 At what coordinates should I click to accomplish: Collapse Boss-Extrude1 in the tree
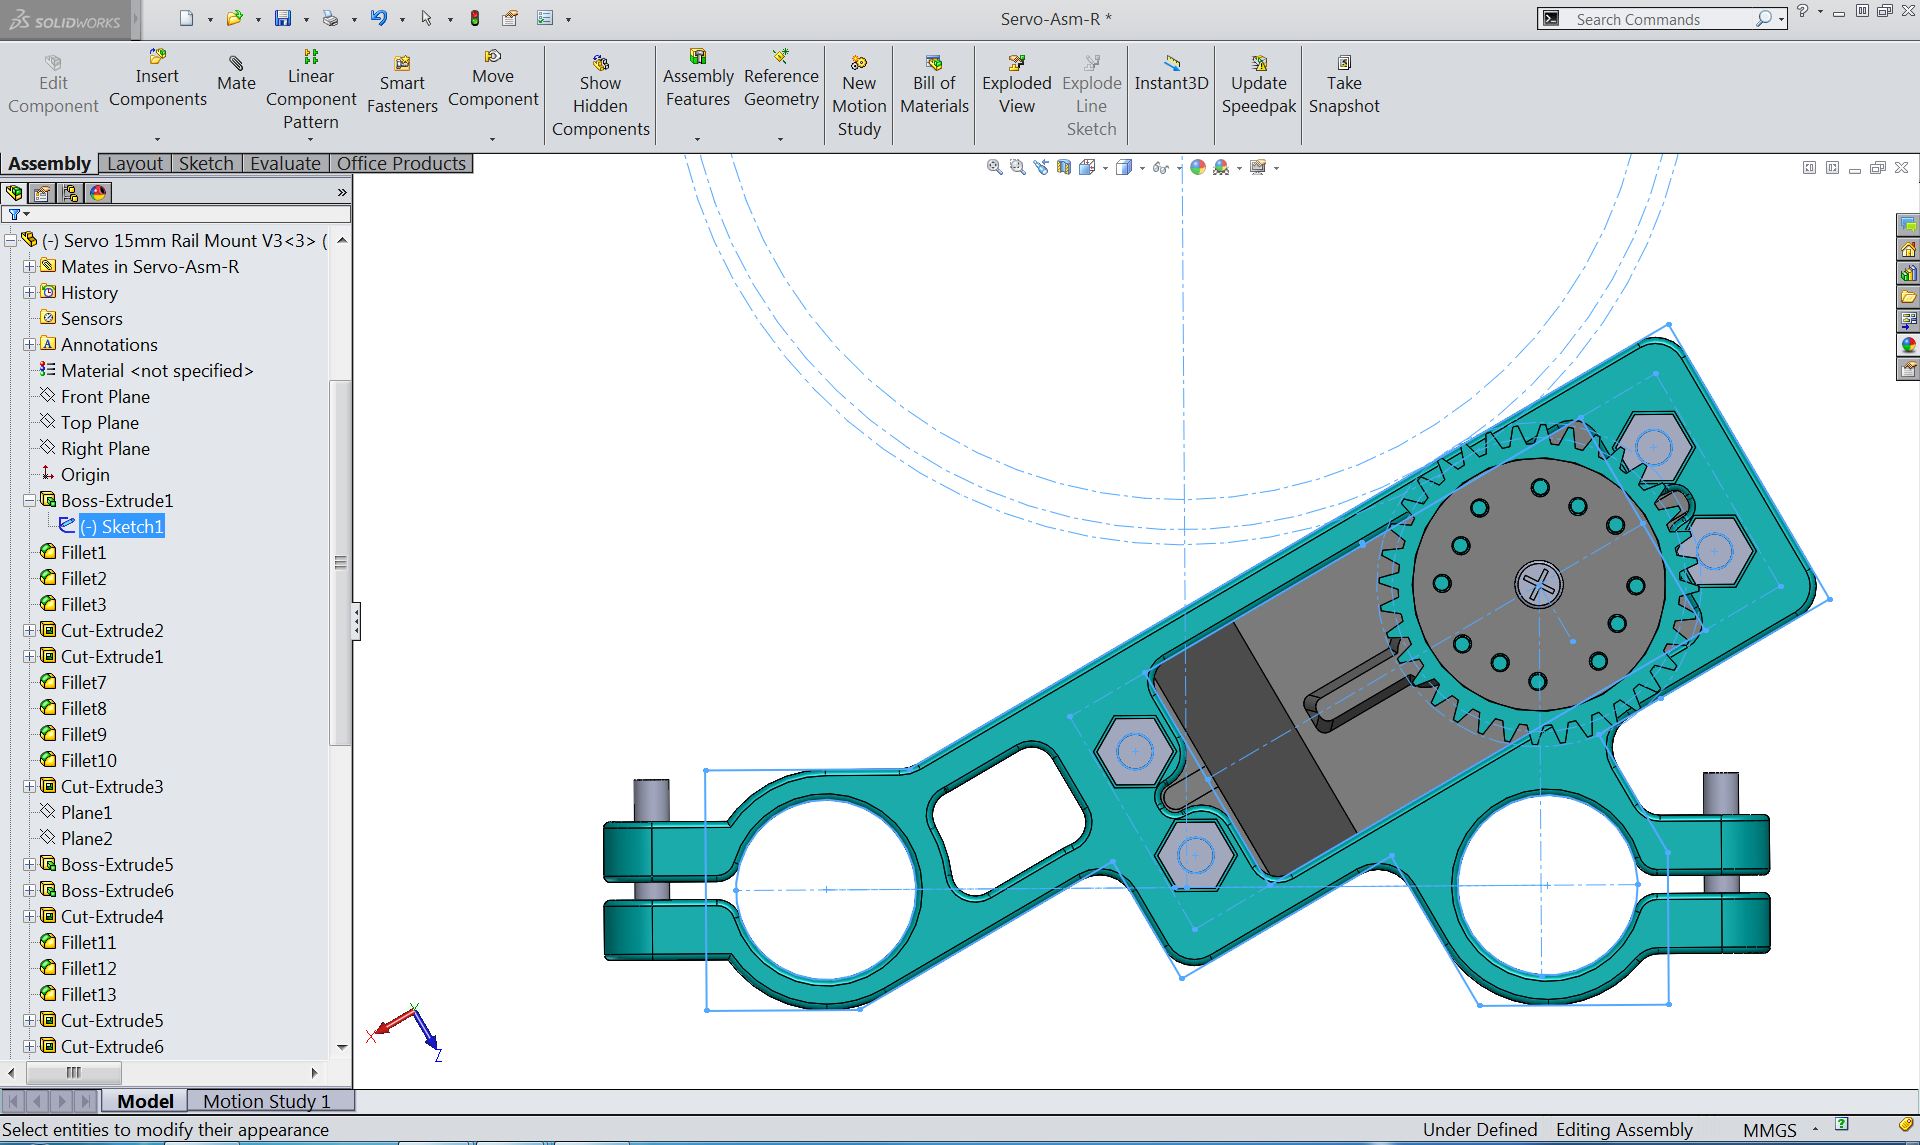click(28, 500)
